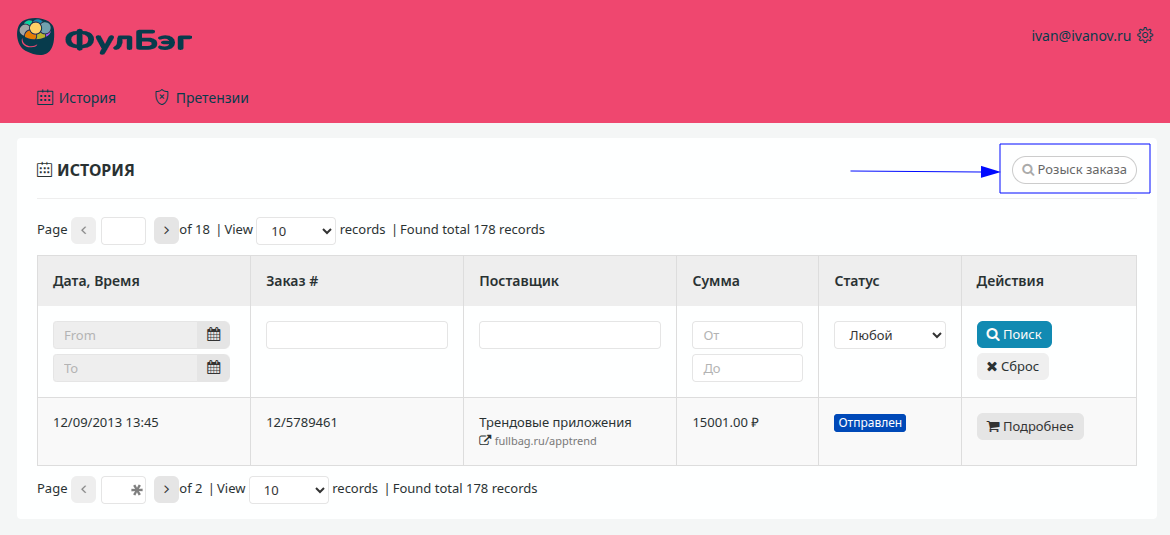
Task: Click the Сумма 'От' minimum field
Action: [x=747, y=335]
